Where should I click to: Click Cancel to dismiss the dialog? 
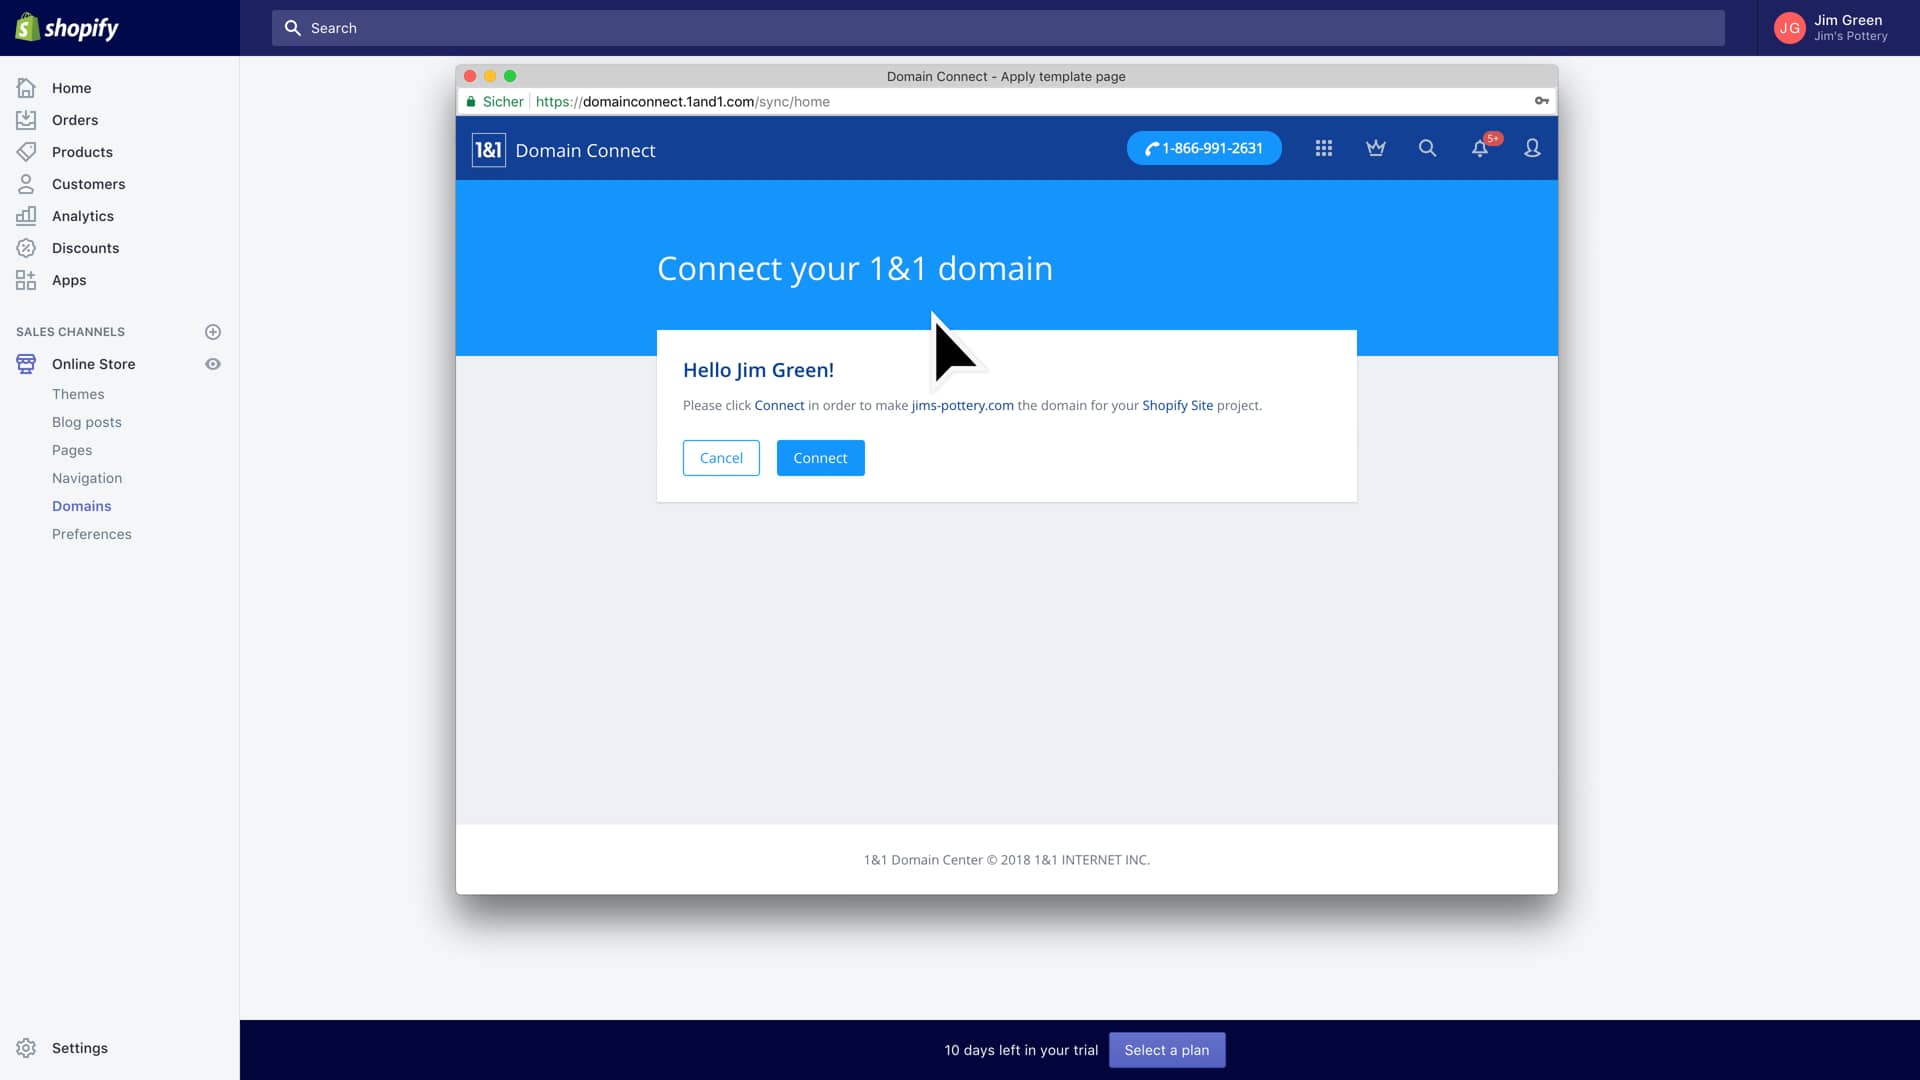point(720,458)
